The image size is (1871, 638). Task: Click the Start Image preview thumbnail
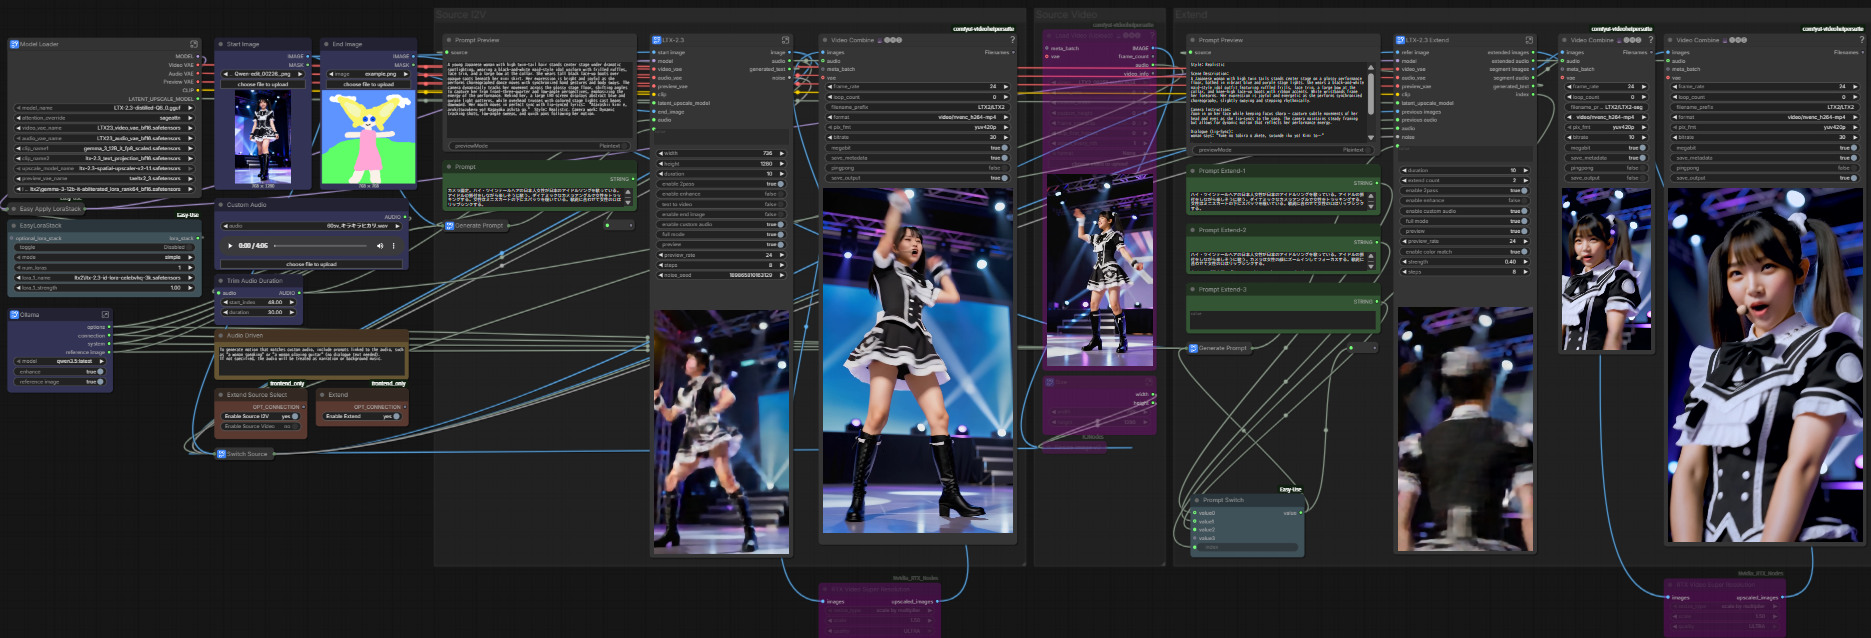[x=263, y=137]
